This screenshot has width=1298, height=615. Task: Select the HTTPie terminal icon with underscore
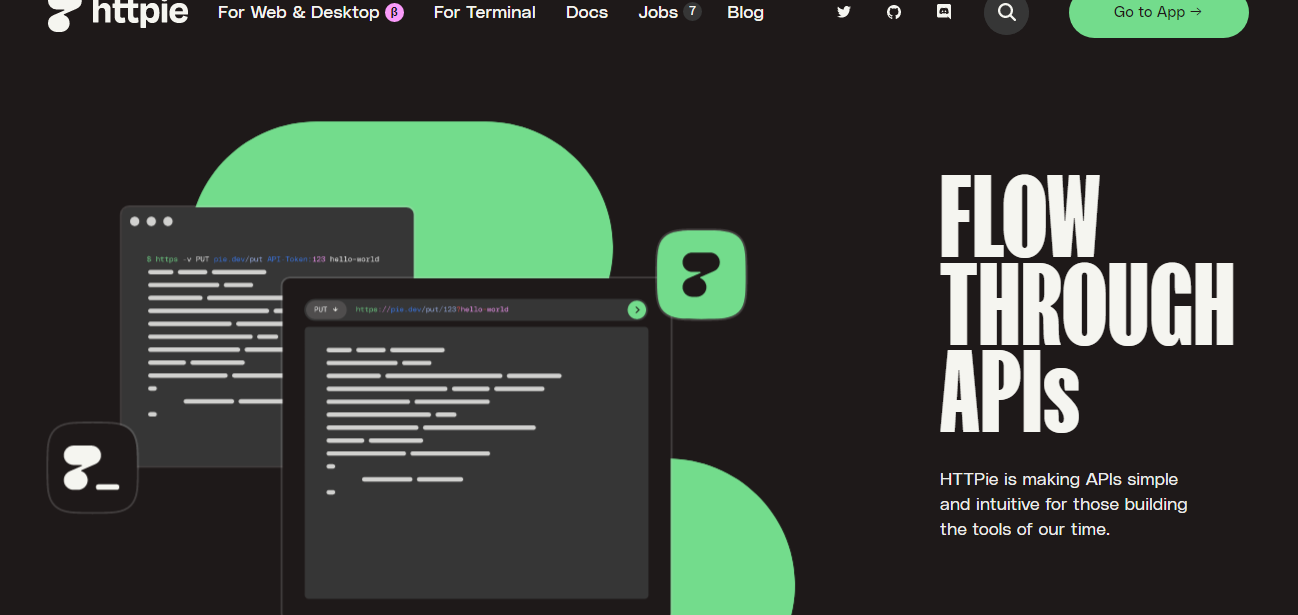coord(92,467)
